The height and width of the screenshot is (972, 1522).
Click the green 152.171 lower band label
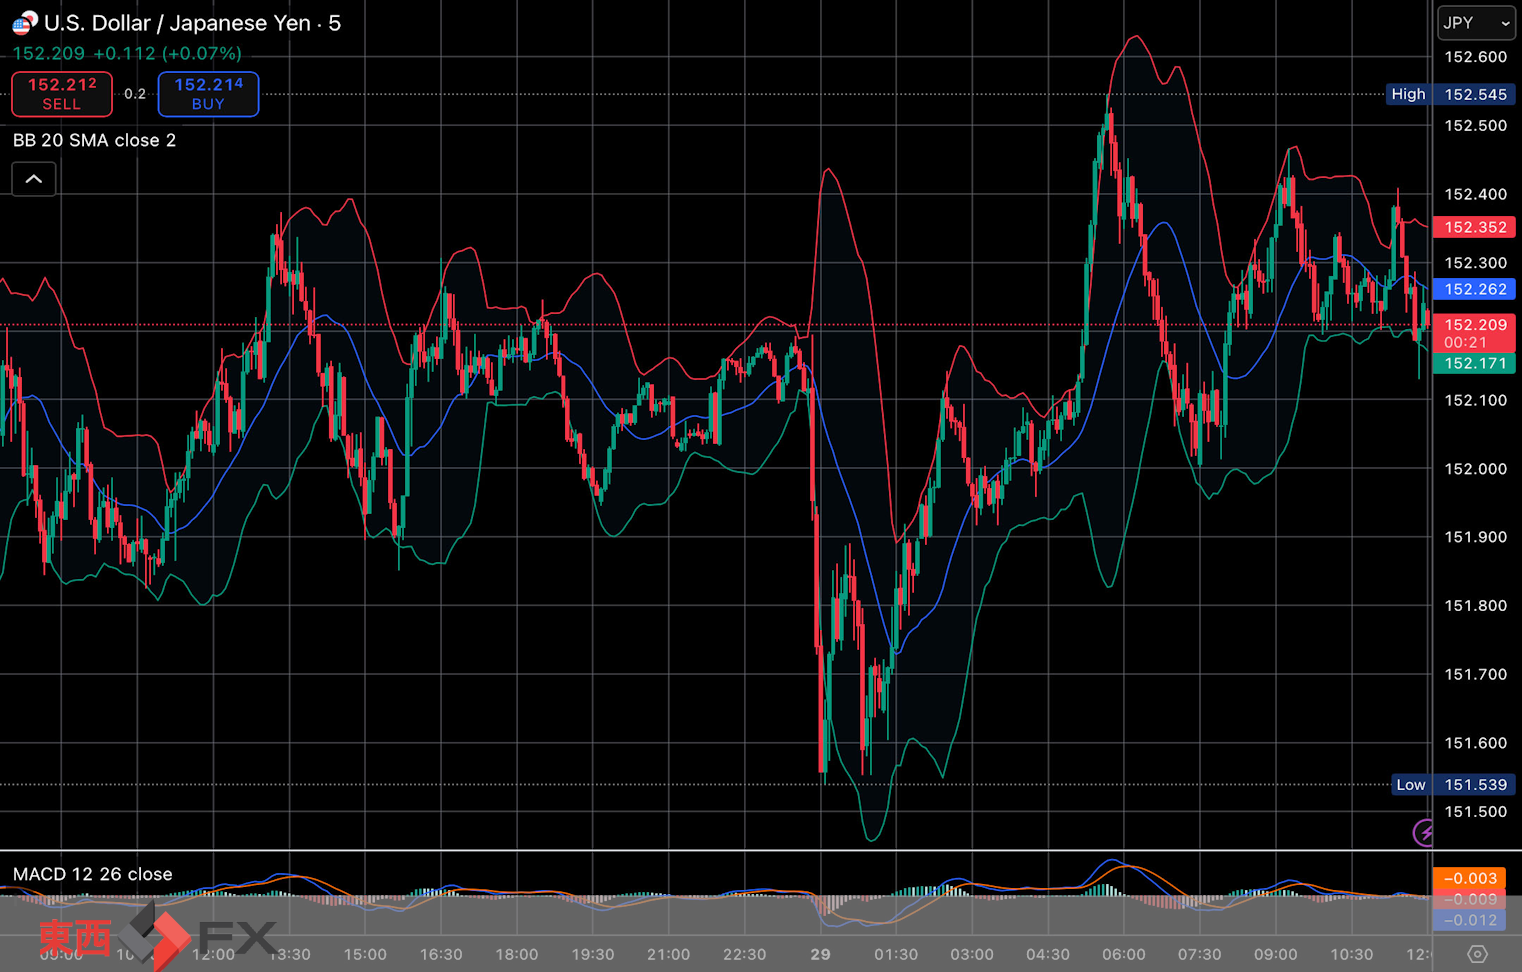tap(1474, 363)
